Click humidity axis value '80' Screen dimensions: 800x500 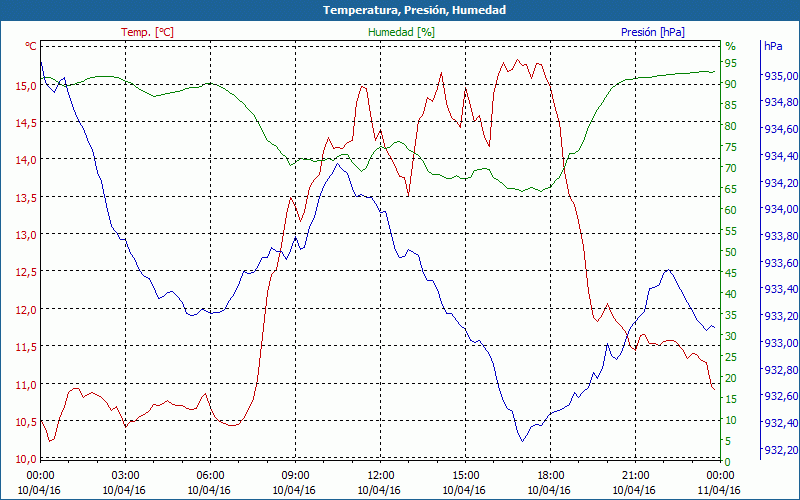[731, 126]
